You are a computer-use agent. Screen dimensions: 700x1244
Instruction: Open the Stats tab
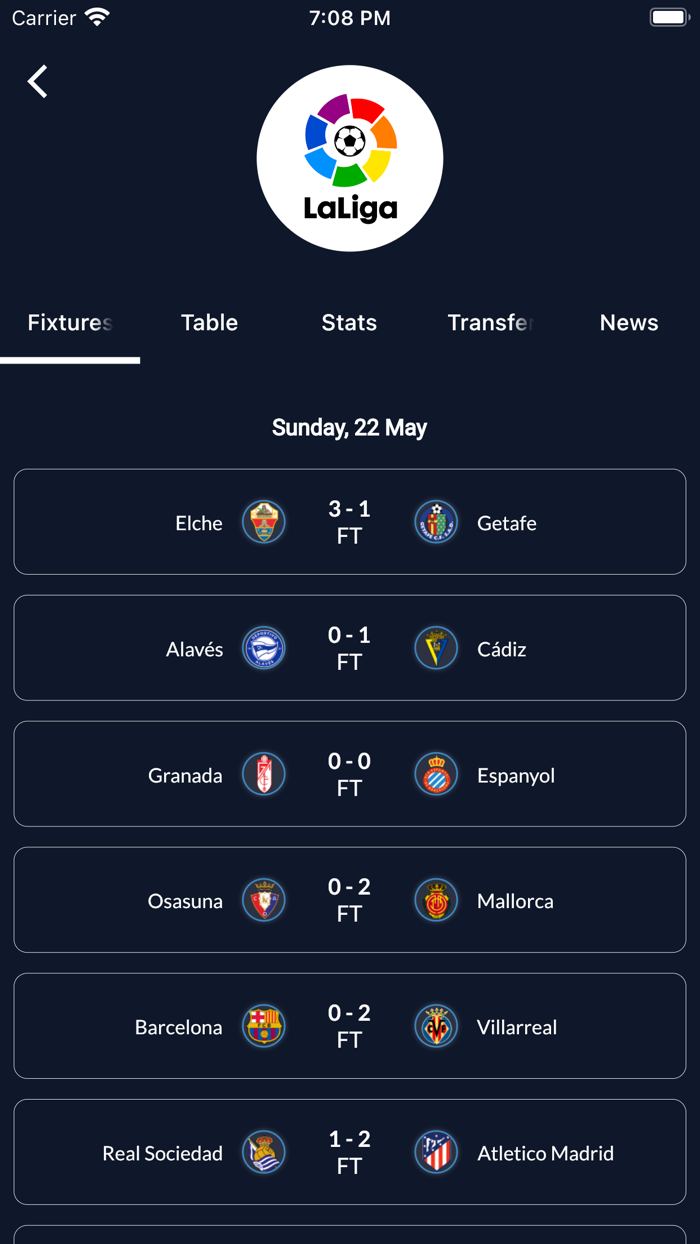click(349, 323)
